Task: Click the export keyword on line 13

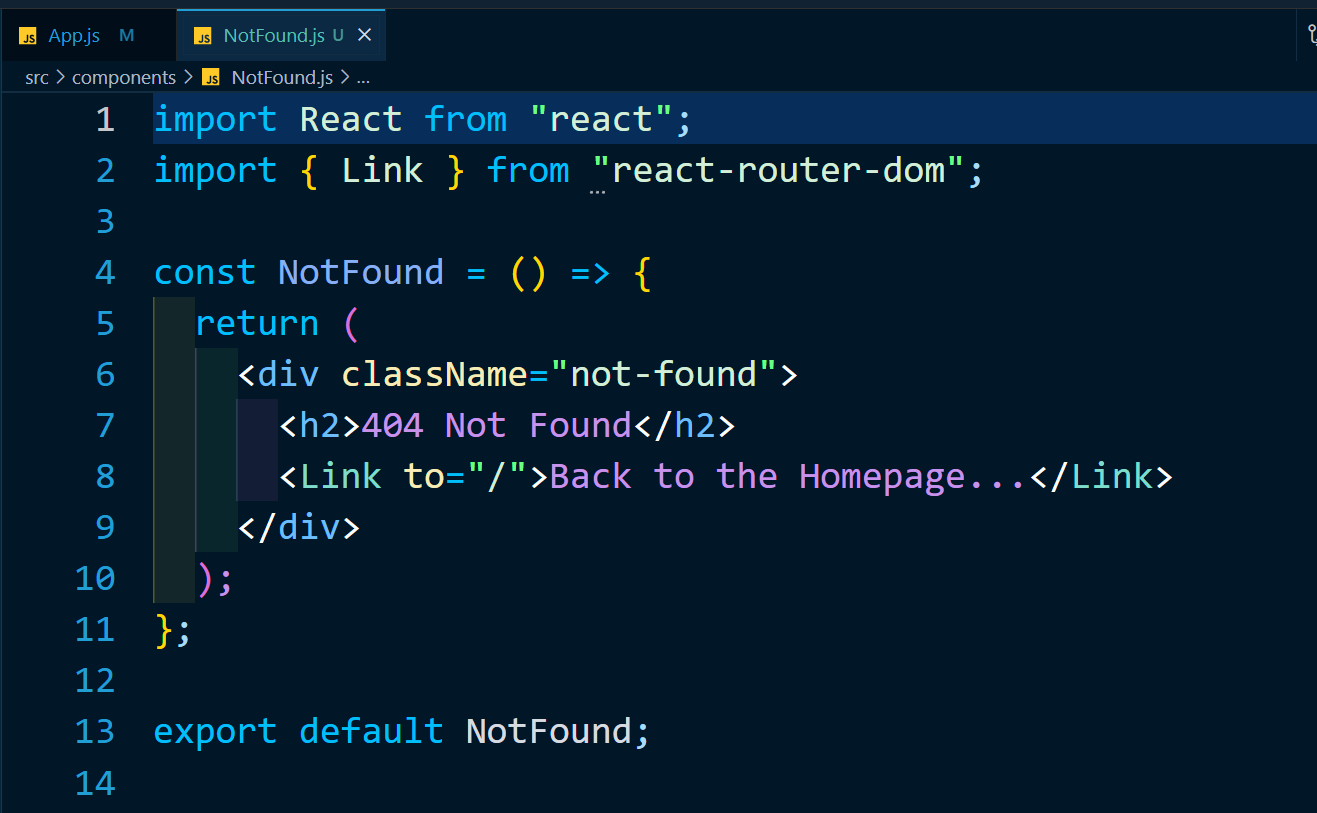Action: pos(215,732)
